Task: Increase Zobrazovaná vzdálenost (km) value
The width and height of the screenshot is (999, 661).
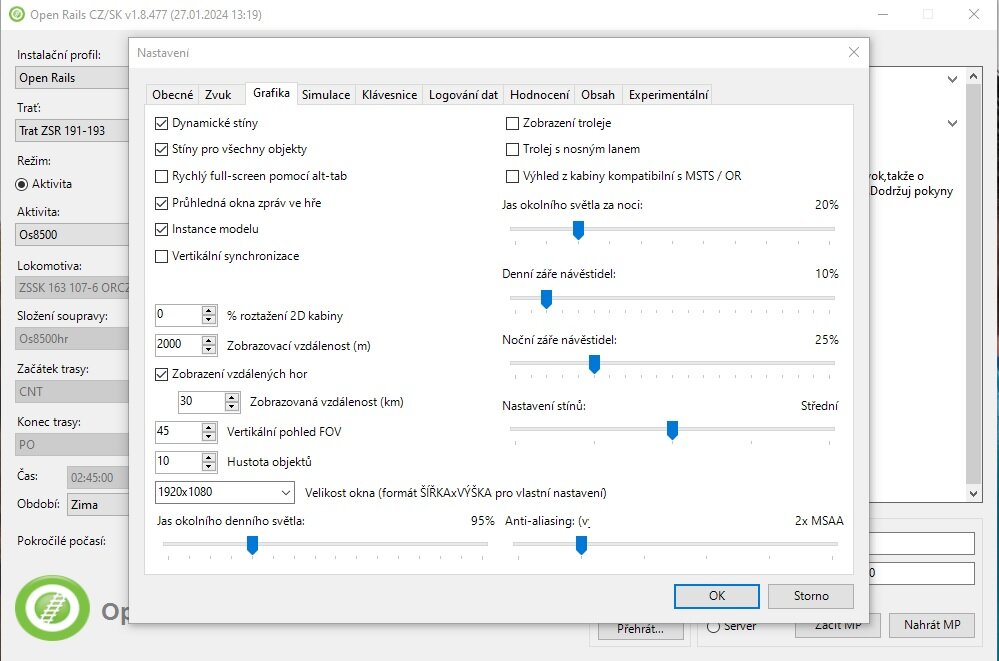Action: 232,398
